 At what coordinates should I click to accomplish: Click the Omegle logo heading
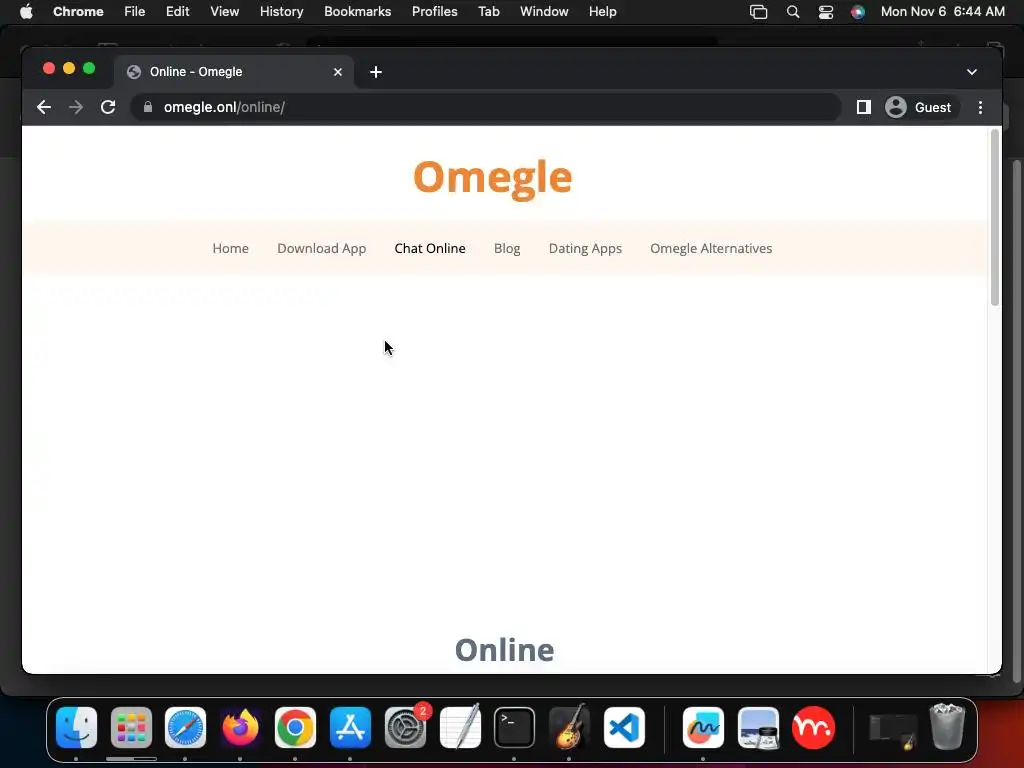492,177
